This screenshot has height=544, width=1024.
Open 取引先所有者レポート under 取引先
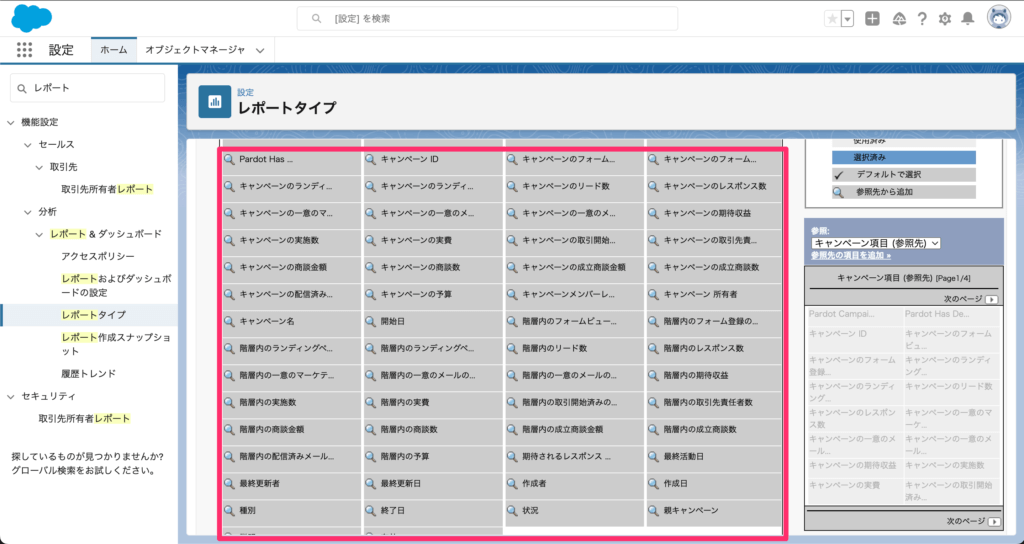tap(107, 189)
